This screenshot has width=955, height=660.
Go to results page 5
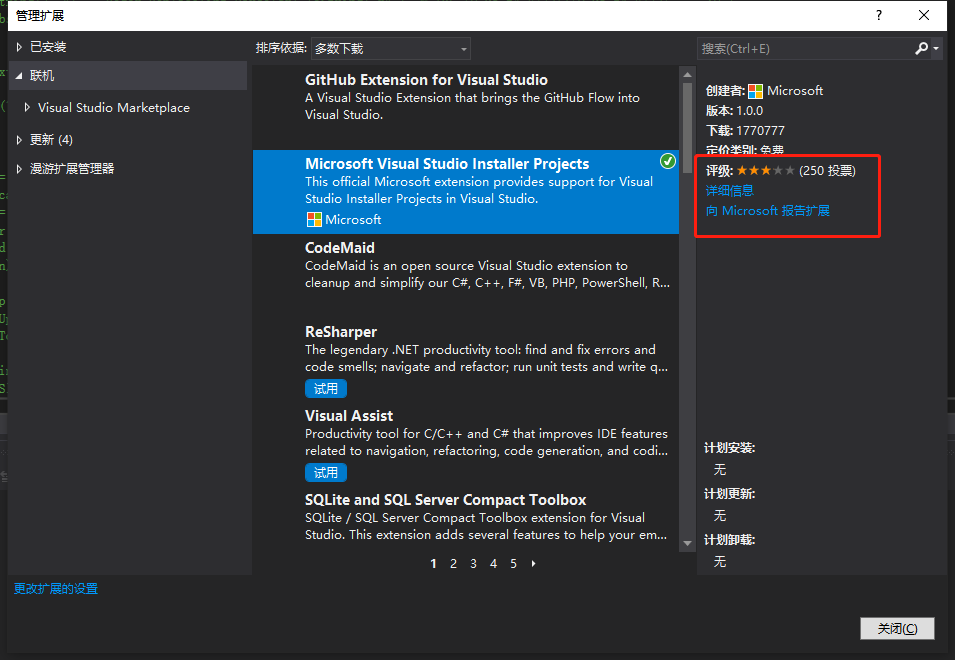point(513,564)
